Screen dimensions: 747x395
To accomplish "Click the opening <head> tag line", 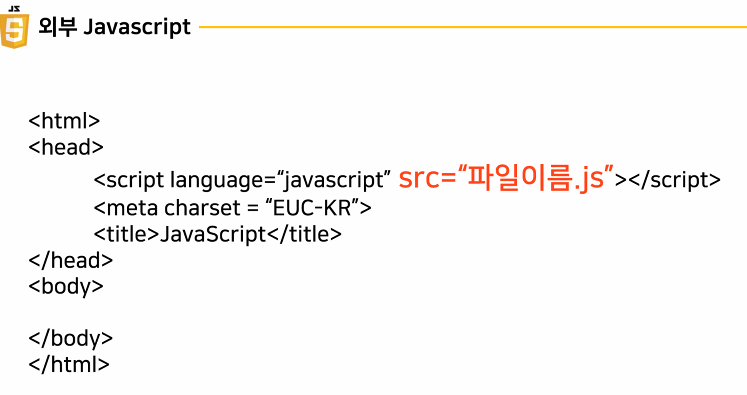I will click(x=66, y=147).
